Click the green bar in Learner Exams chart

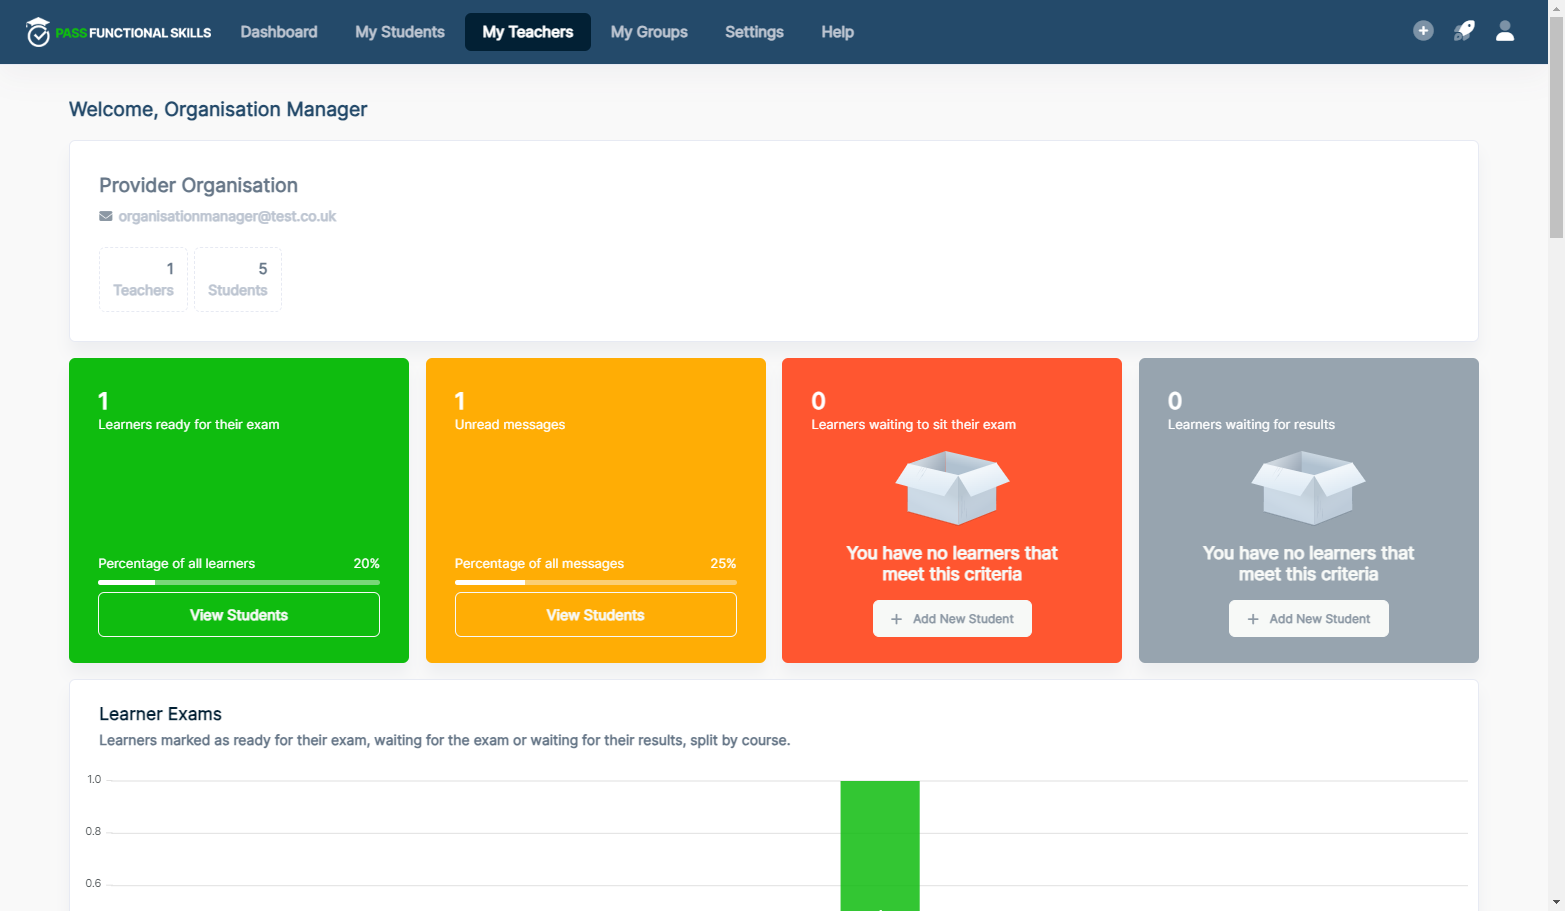[x=880, y=845]
